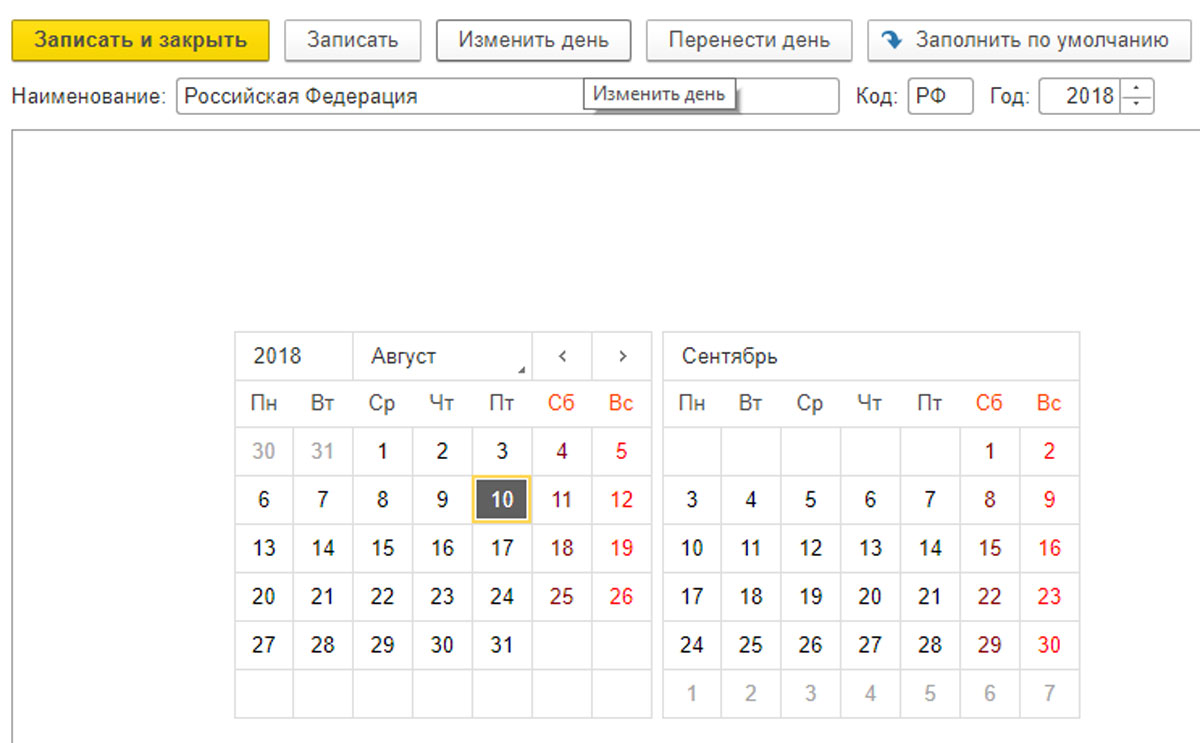This screenshot has height=743, width=1200.
Task: Click the Перенести день button
Action: pos(749,40)
